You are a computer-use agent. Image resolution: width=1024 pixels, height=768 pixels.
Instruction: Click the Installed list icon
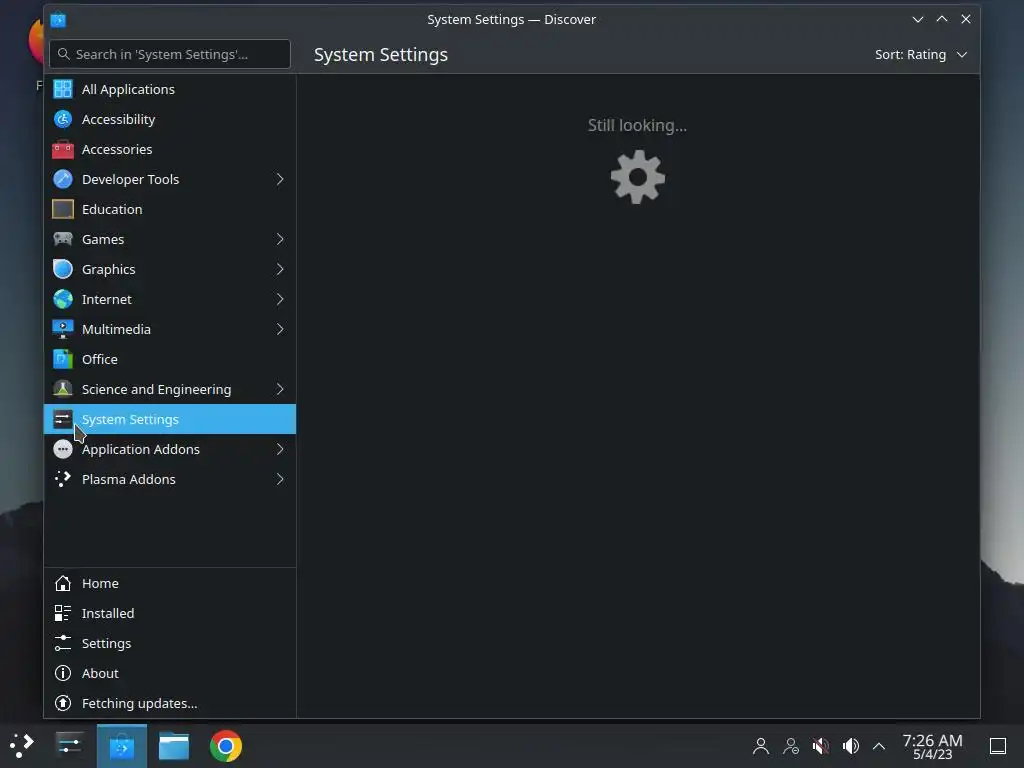pos(63,613)
